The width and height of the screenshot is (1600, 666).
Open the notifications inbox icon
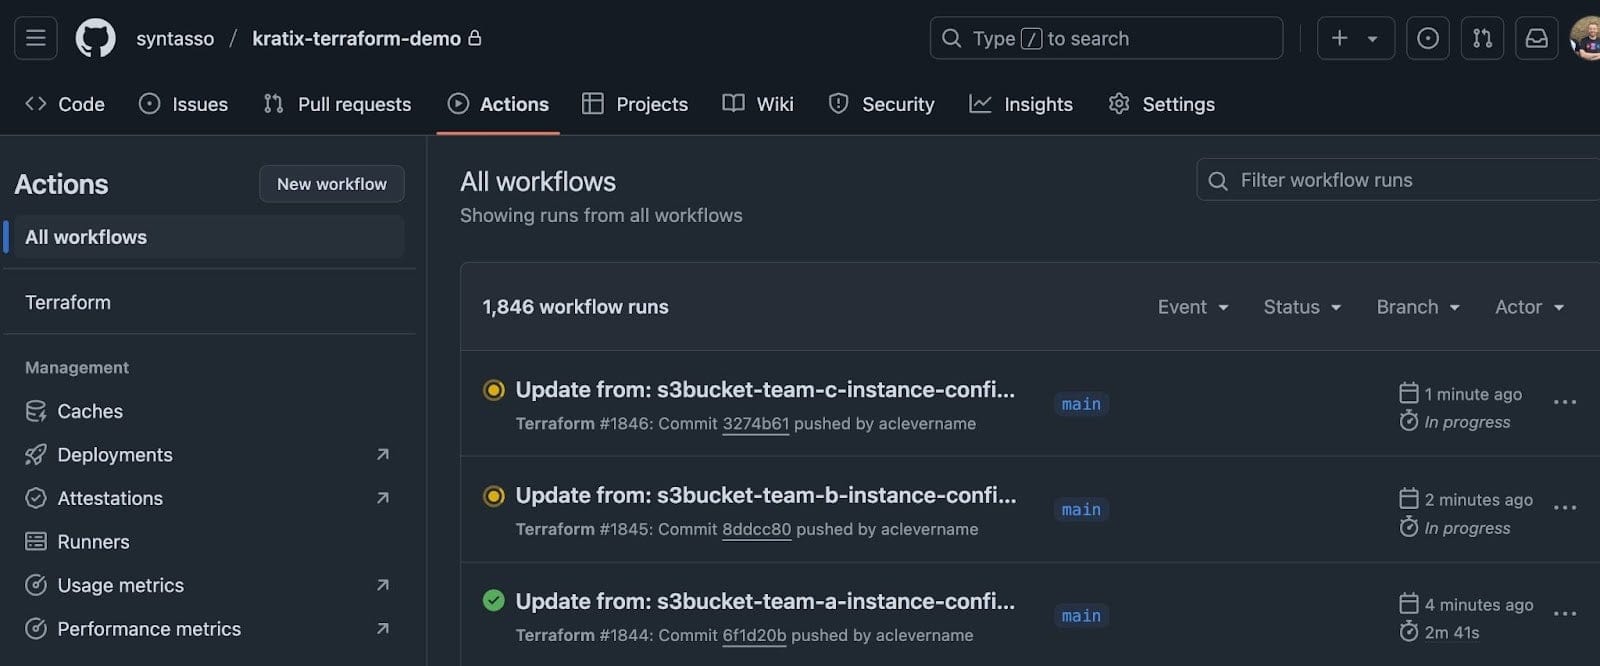coord(1537,38)
